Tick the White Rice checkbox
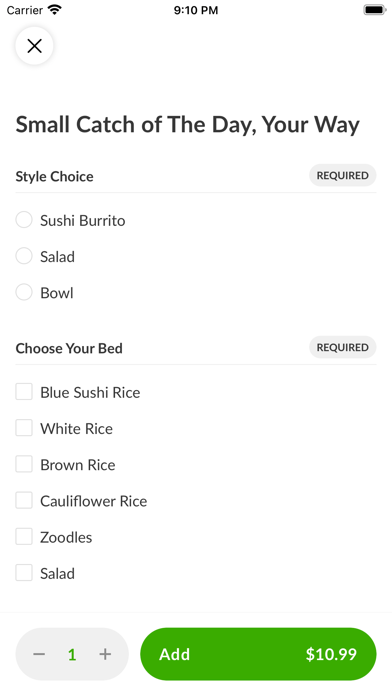392x696 pixels. 24,428
